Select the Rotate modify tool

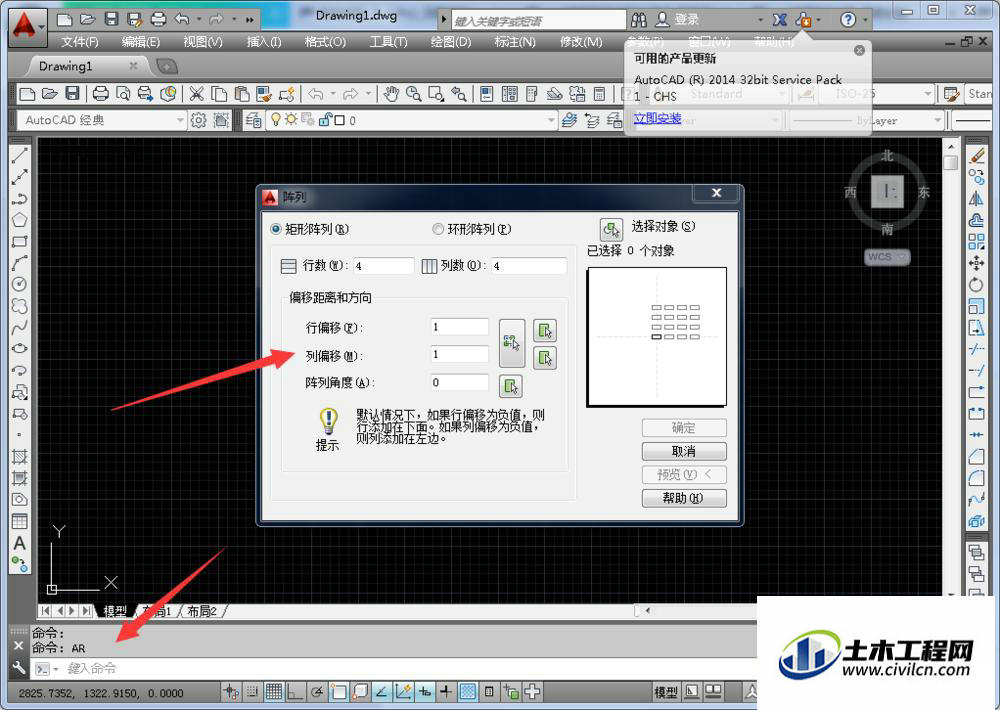click(976, 285)
